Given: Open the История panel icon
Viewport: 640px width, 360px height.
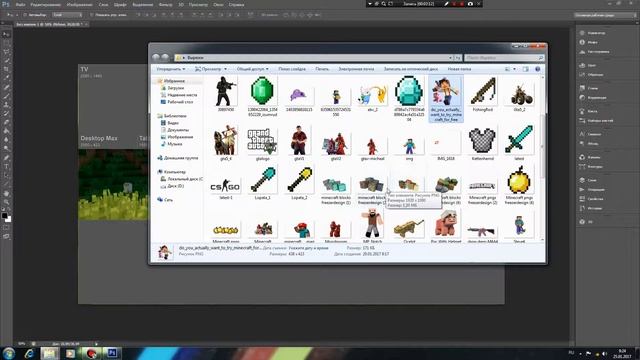Looking at the screenshot, I should click(x=582, y=208).
